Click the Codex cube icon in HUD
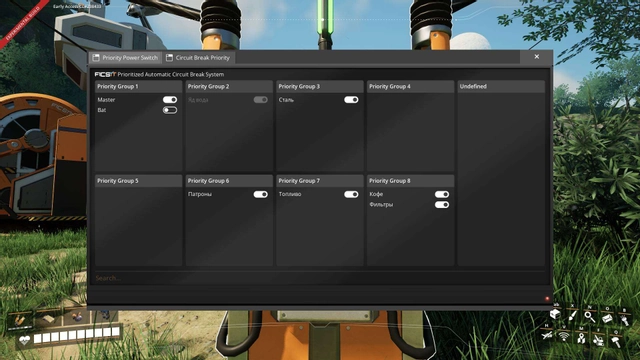The image size is (640, 360). coord(555,314)
